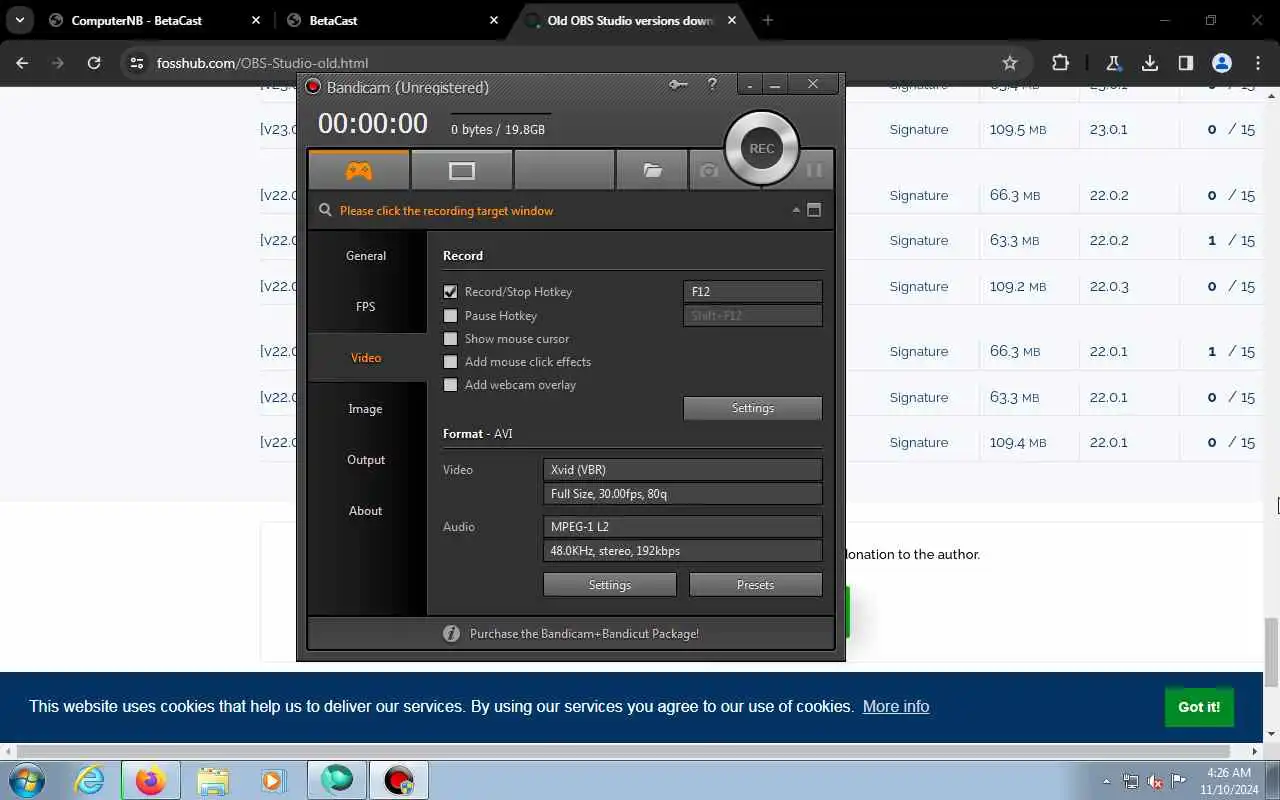
Task: Open Chrome profile avatar icon
Action: (x=1222, y=63)
